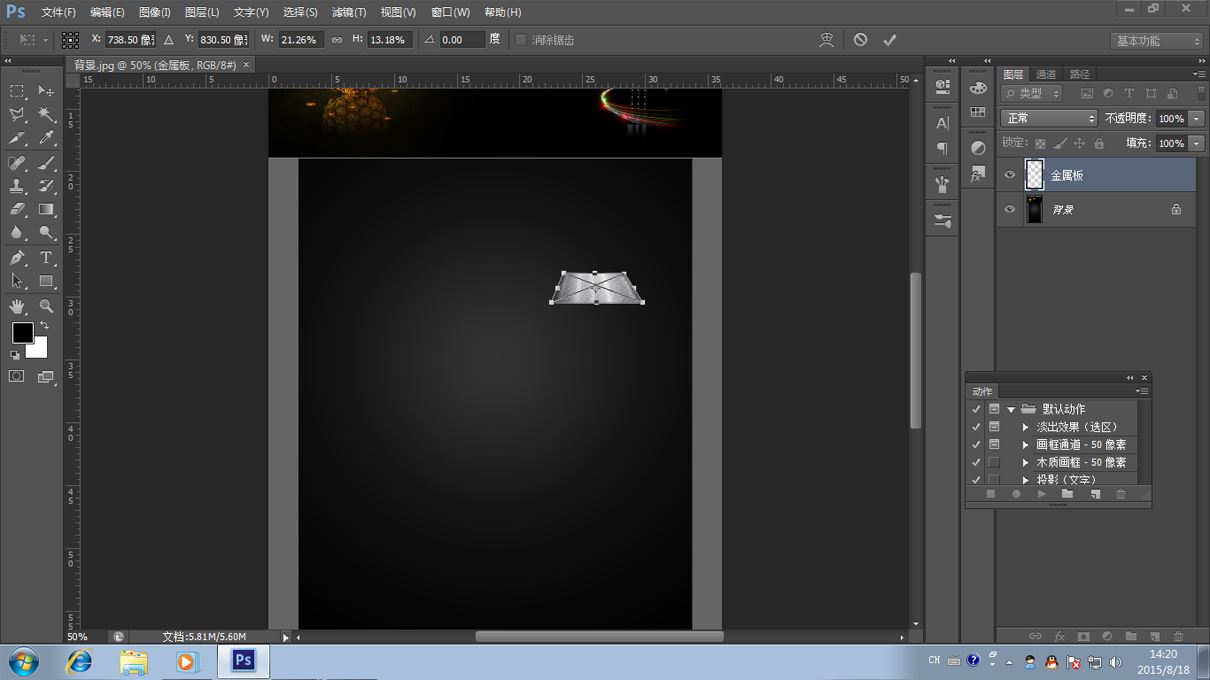Swap foreground and background colors
Image resolution: width=1210 pixels, height=680 pixels.
44,326
